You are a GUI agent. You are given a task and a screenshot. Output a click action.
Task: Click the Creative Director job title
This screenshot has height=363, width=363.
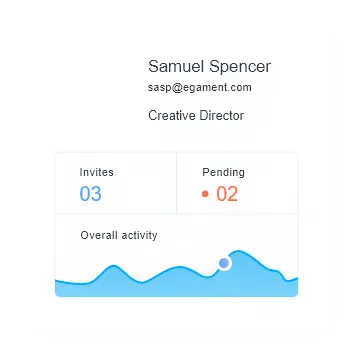pyautogui.click(x=196, y=116)
